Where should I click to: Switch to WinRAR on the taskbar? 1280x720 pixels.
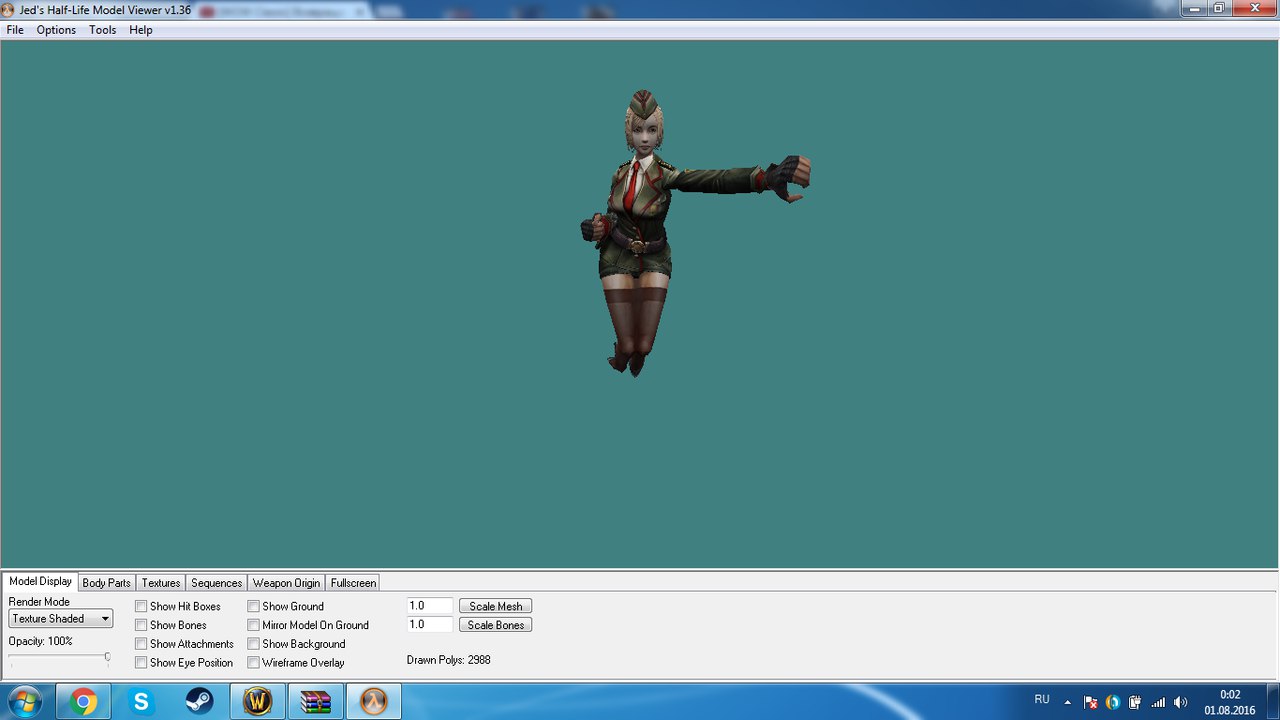coord(315,702)
